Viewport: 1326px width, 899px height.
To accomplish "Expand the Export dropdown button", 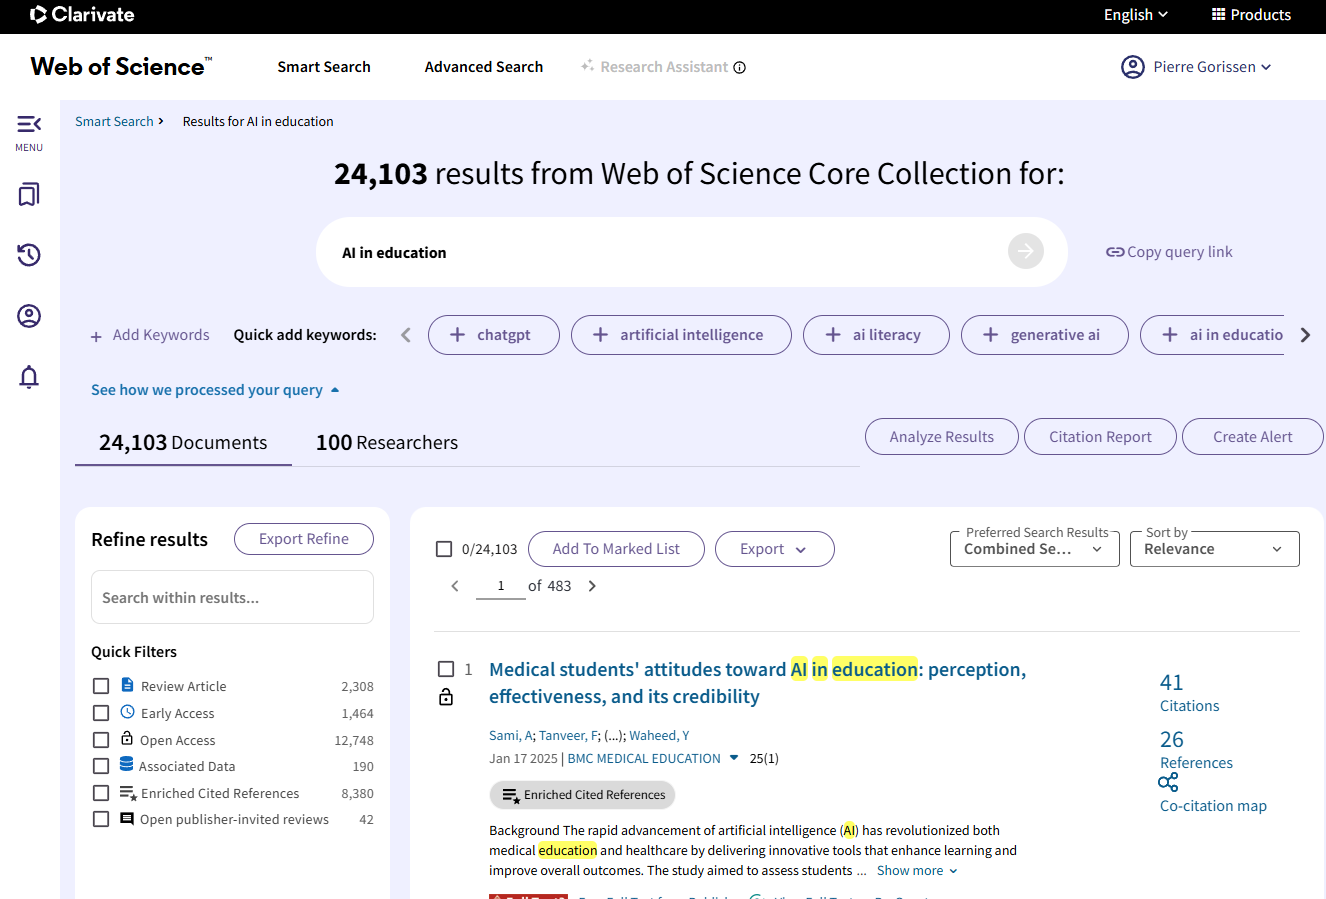I will (774, 549).
